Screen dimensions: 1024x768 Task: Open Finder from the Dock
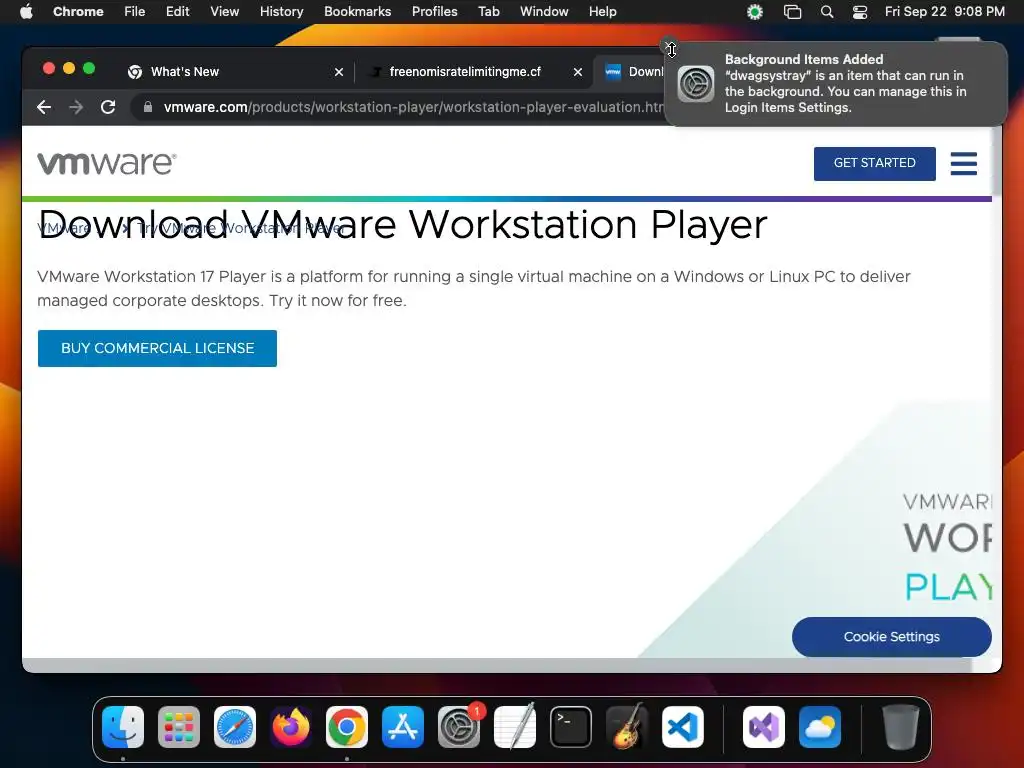pos(123,727)
